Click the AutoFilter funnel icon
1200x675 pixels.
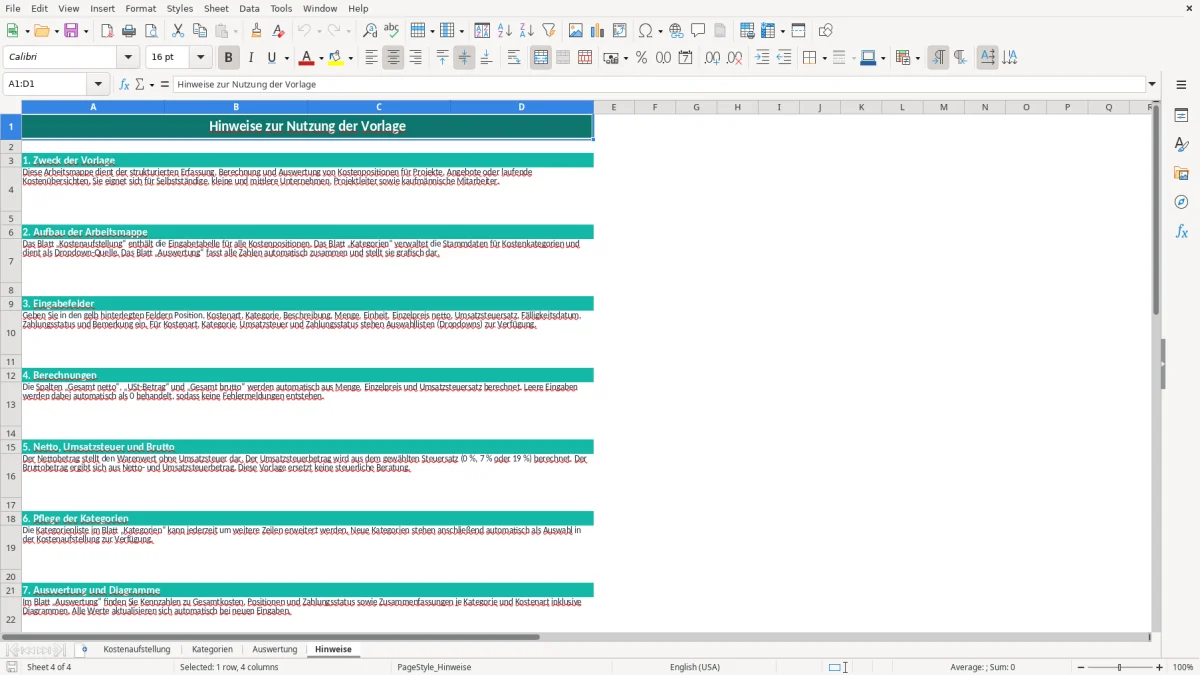549,31
